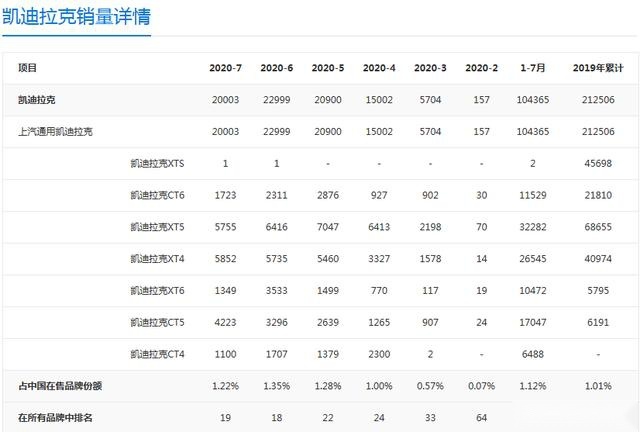
Task: Click brand ranking 64 for 2020-2
Action: (482, 418)
